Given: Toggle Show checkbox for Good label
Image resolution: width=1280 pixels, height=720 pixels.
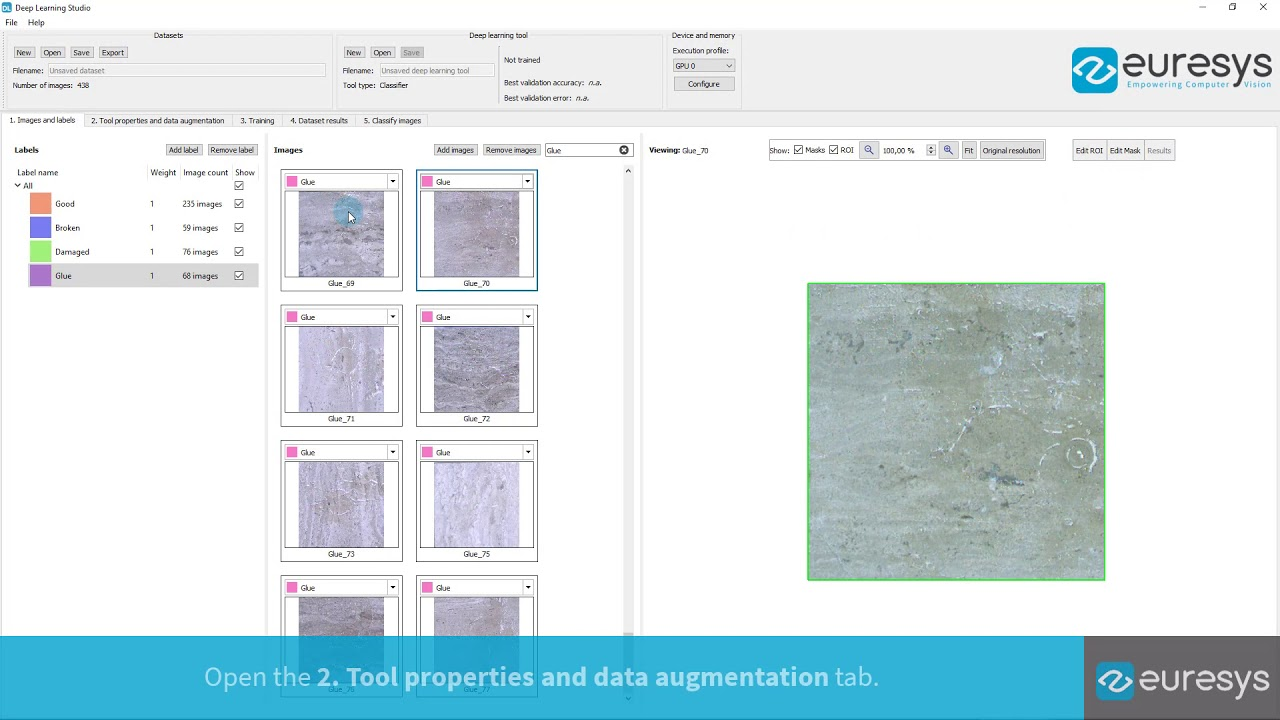Looking at the screenshot, I should pyautogui.click(x=239, y=204).
